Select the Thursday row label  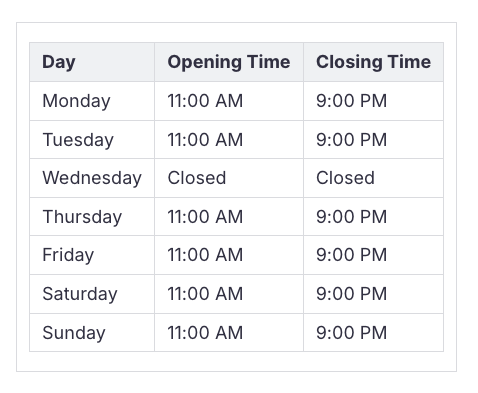point(82,217)
